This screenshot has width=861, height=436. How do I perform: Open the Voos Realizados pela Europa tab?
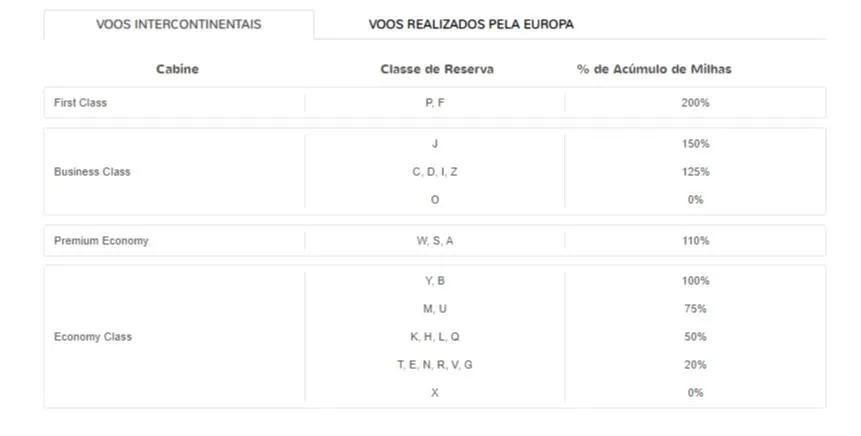tap(471, 24)
